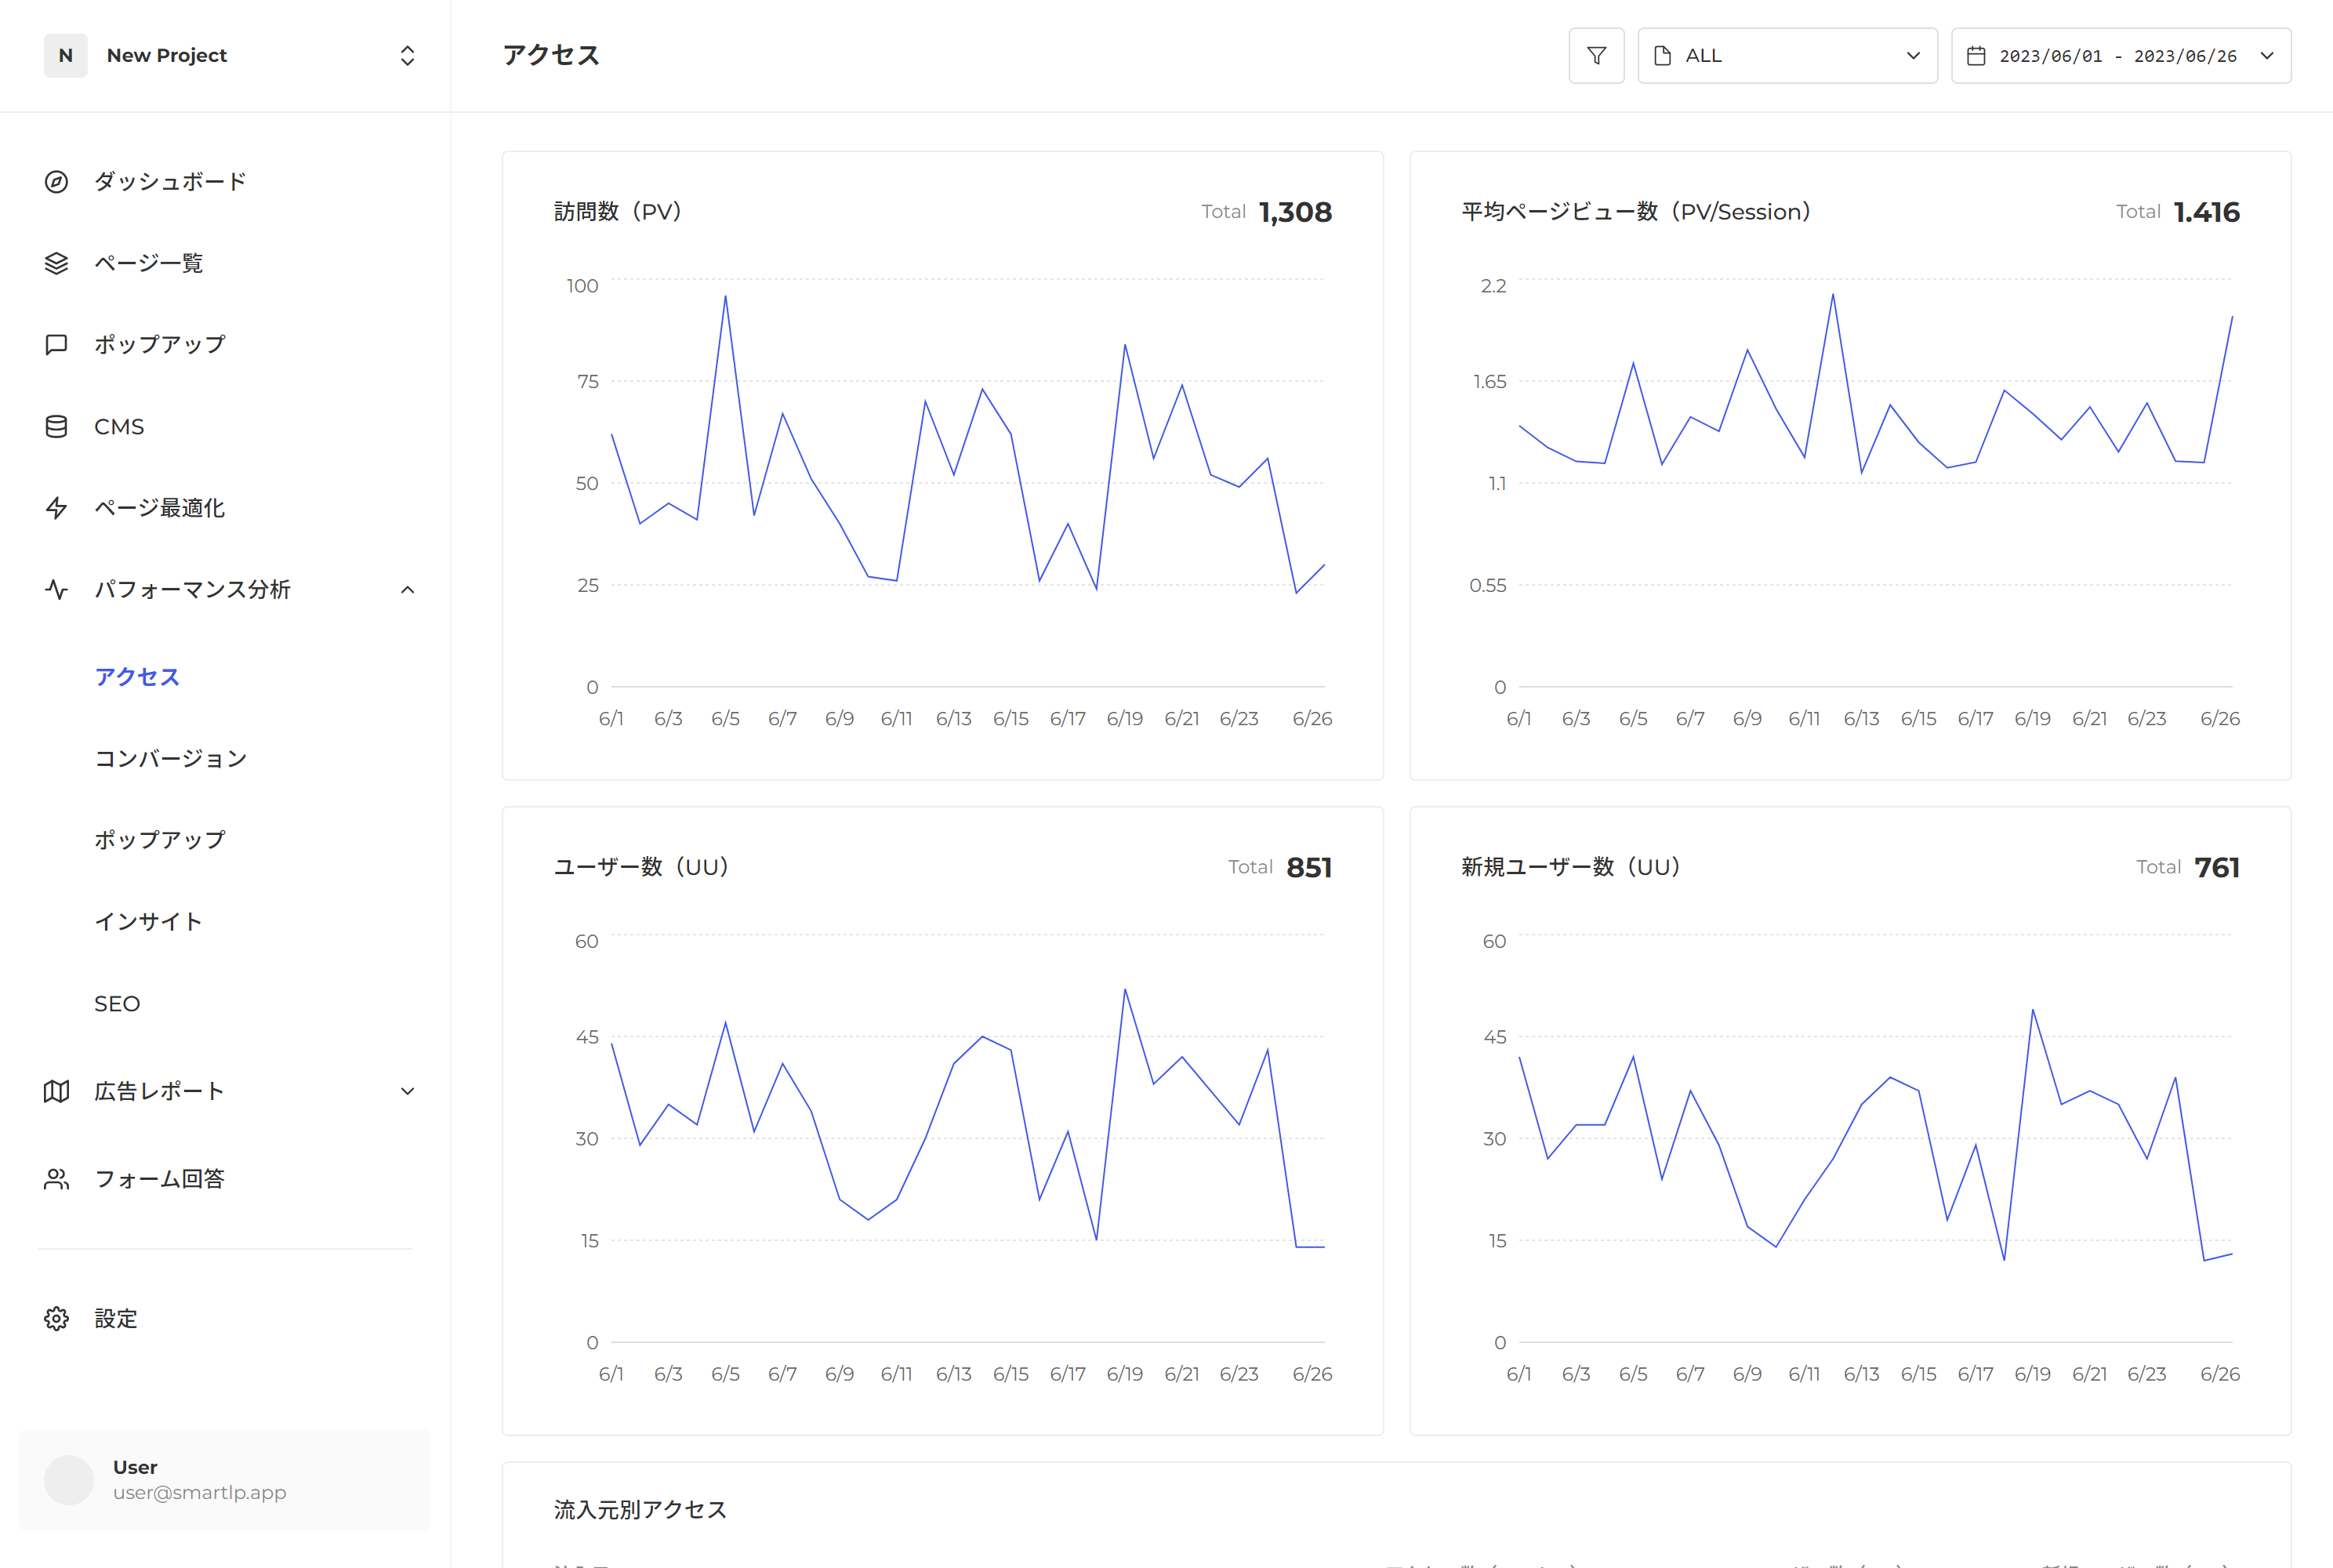This screenshot has height=1568, width=2333.
Task: Click the ad report map icon
Action: (x=57, y=1091)
